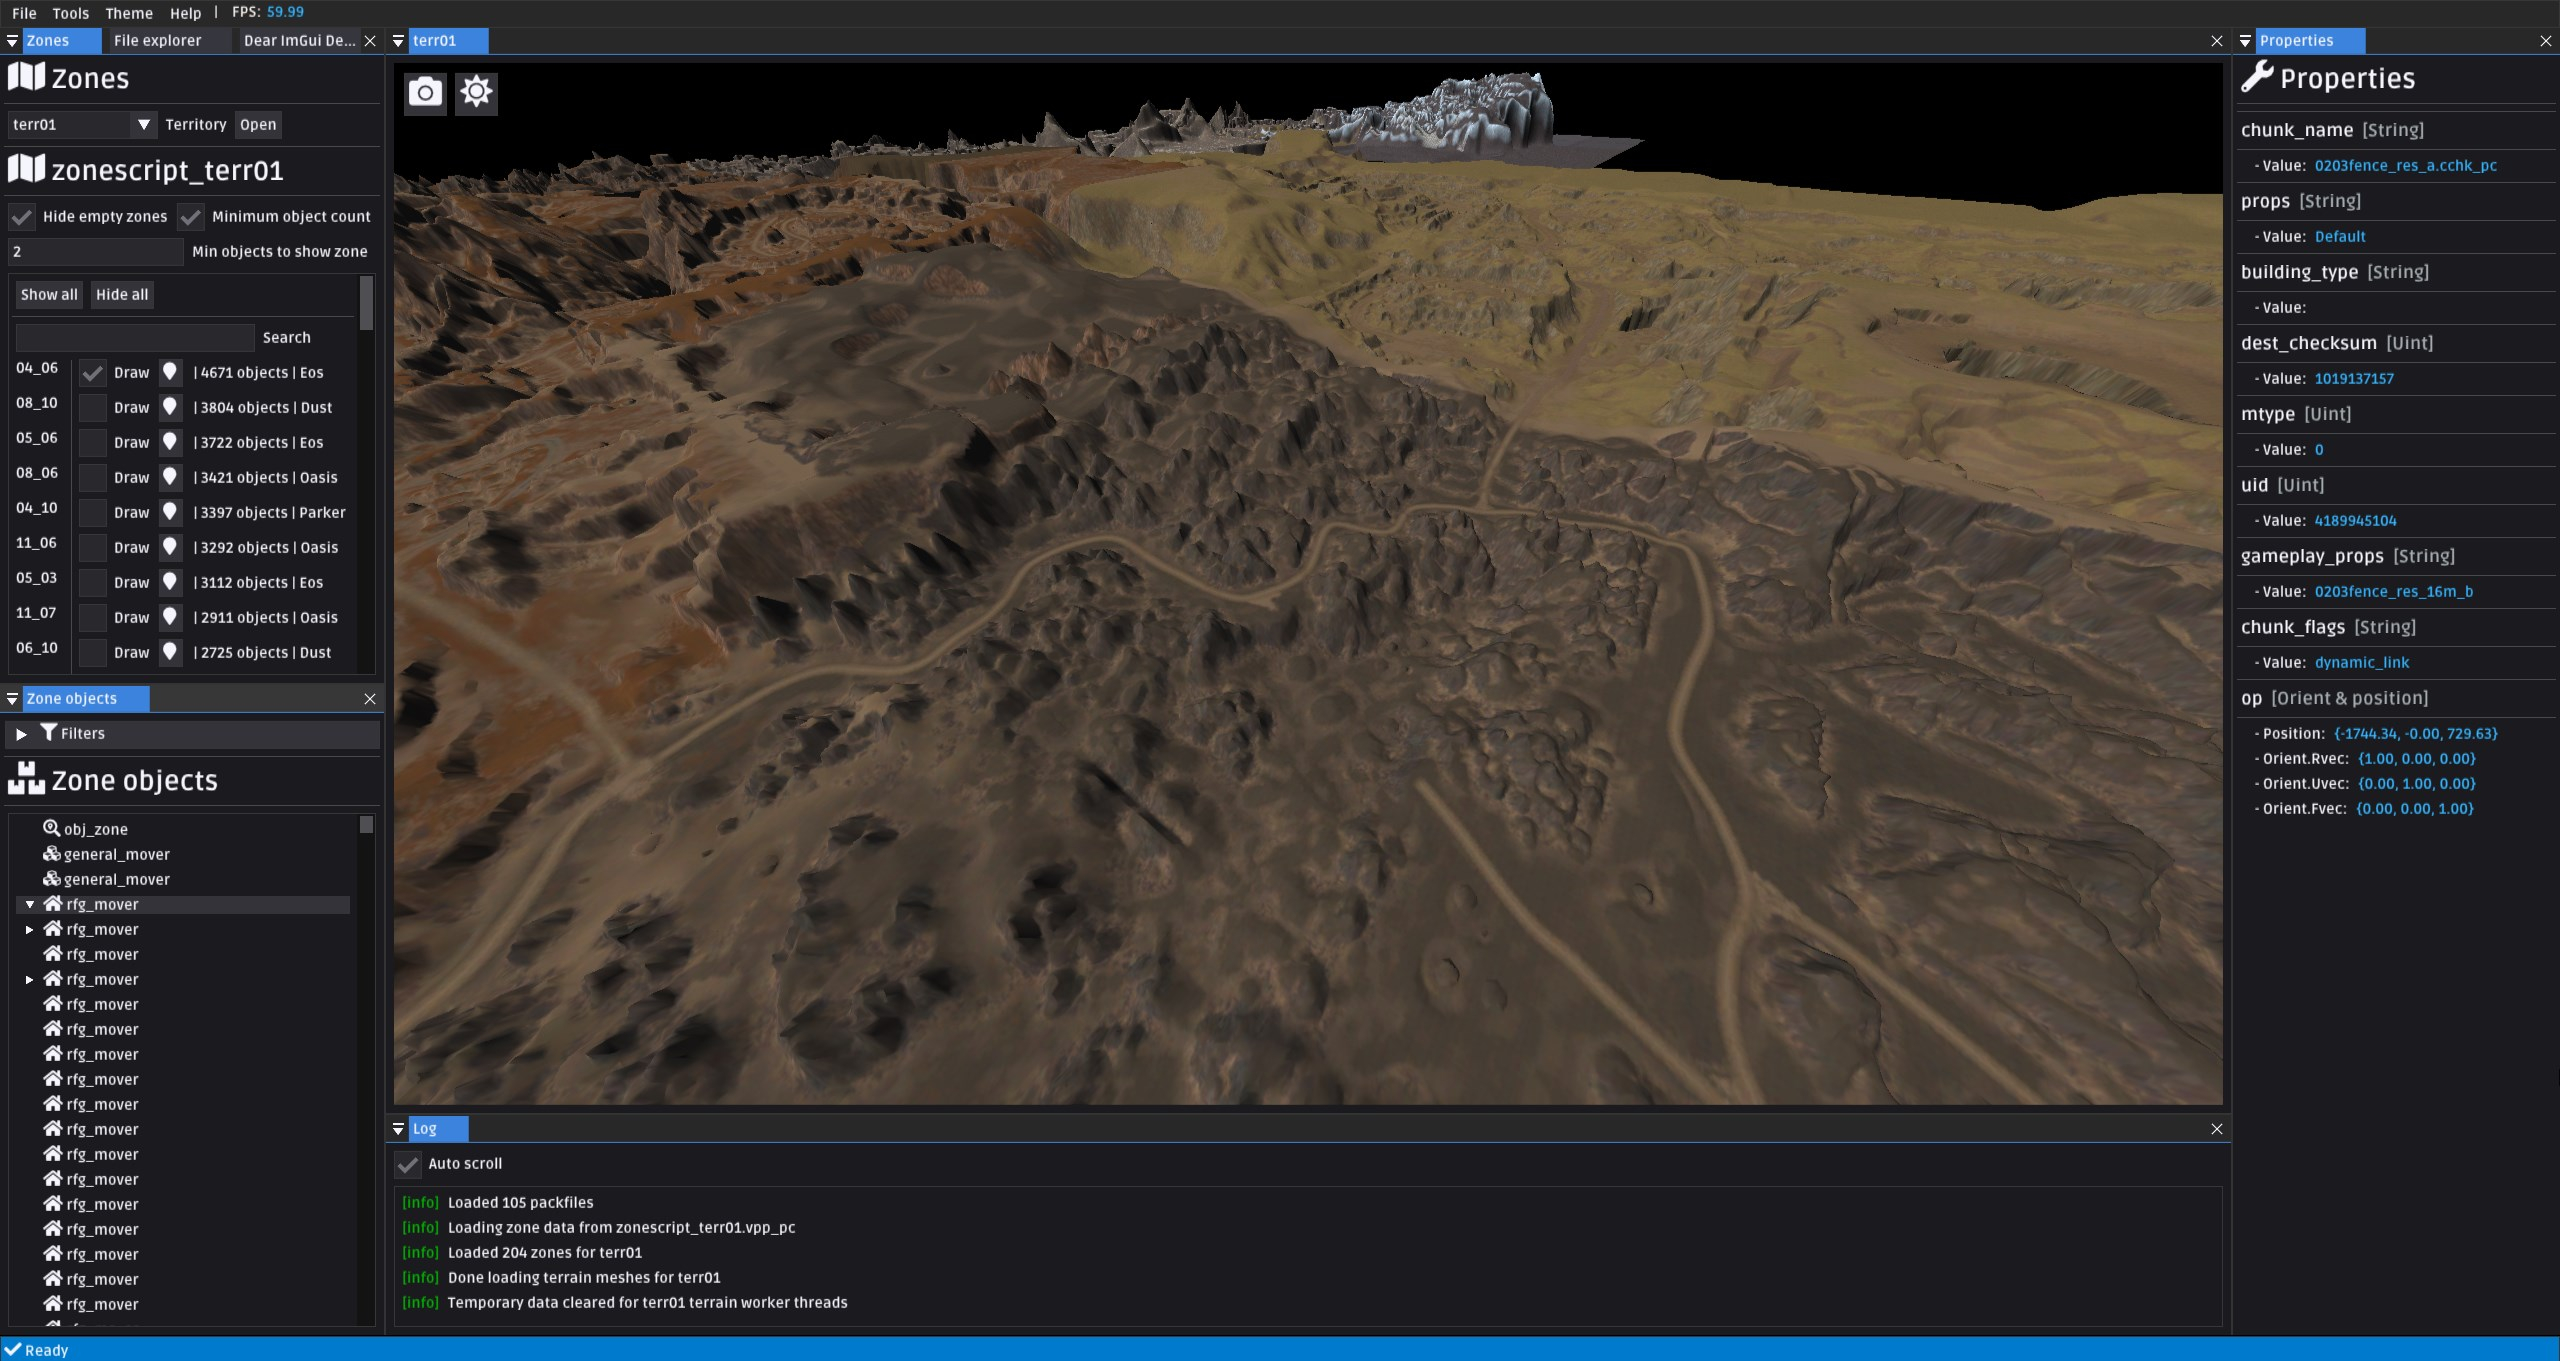This screenshot has width=2560, height=1361.
Task: Click the Filters funnel icon
Action: click(49, 733)
